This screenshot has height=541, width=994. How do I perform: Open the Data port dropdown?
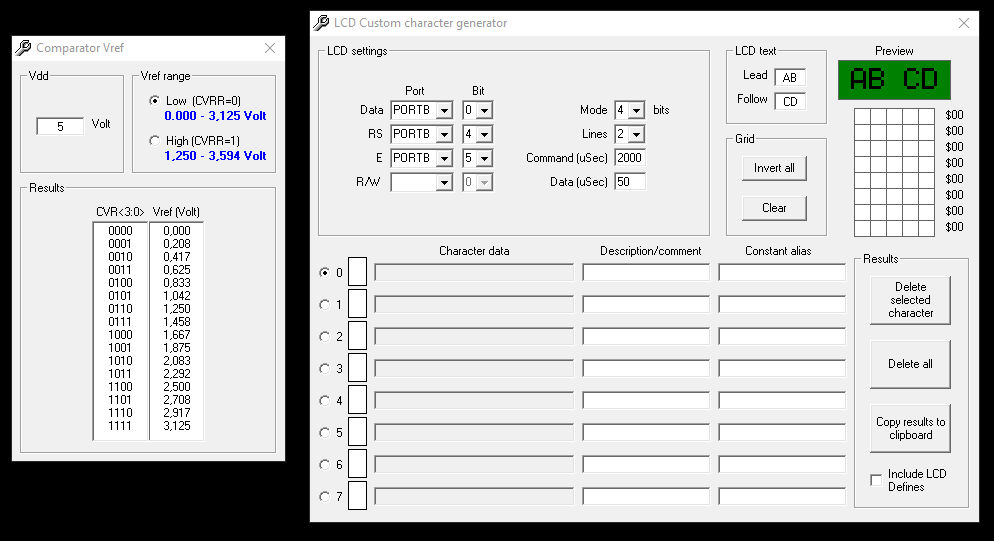point(444,110)
